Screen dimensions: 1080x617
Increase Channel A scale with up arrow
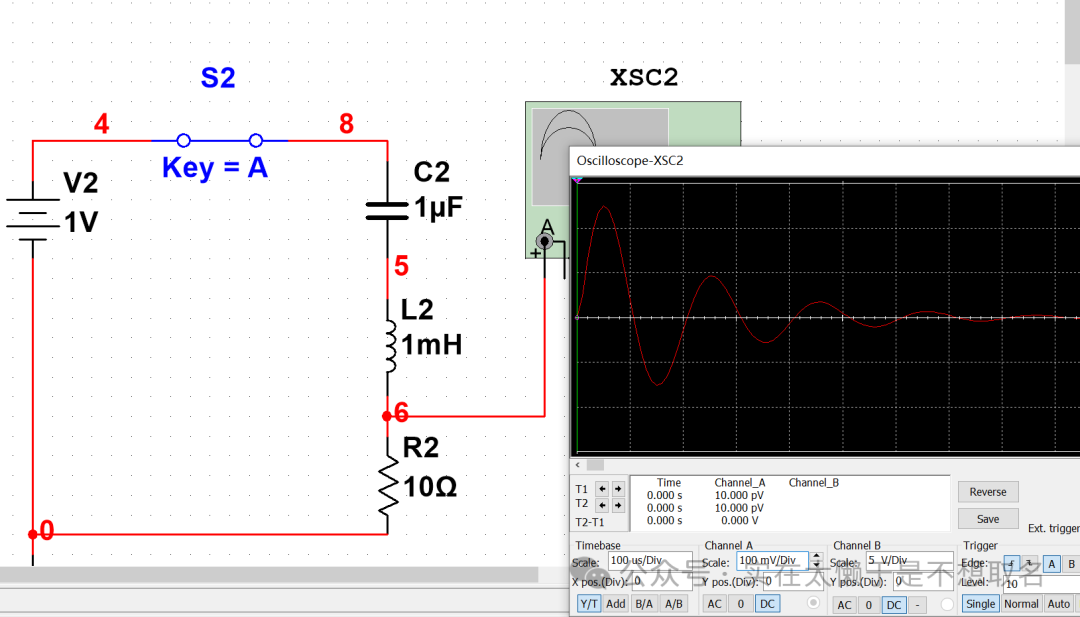[816, 558]
